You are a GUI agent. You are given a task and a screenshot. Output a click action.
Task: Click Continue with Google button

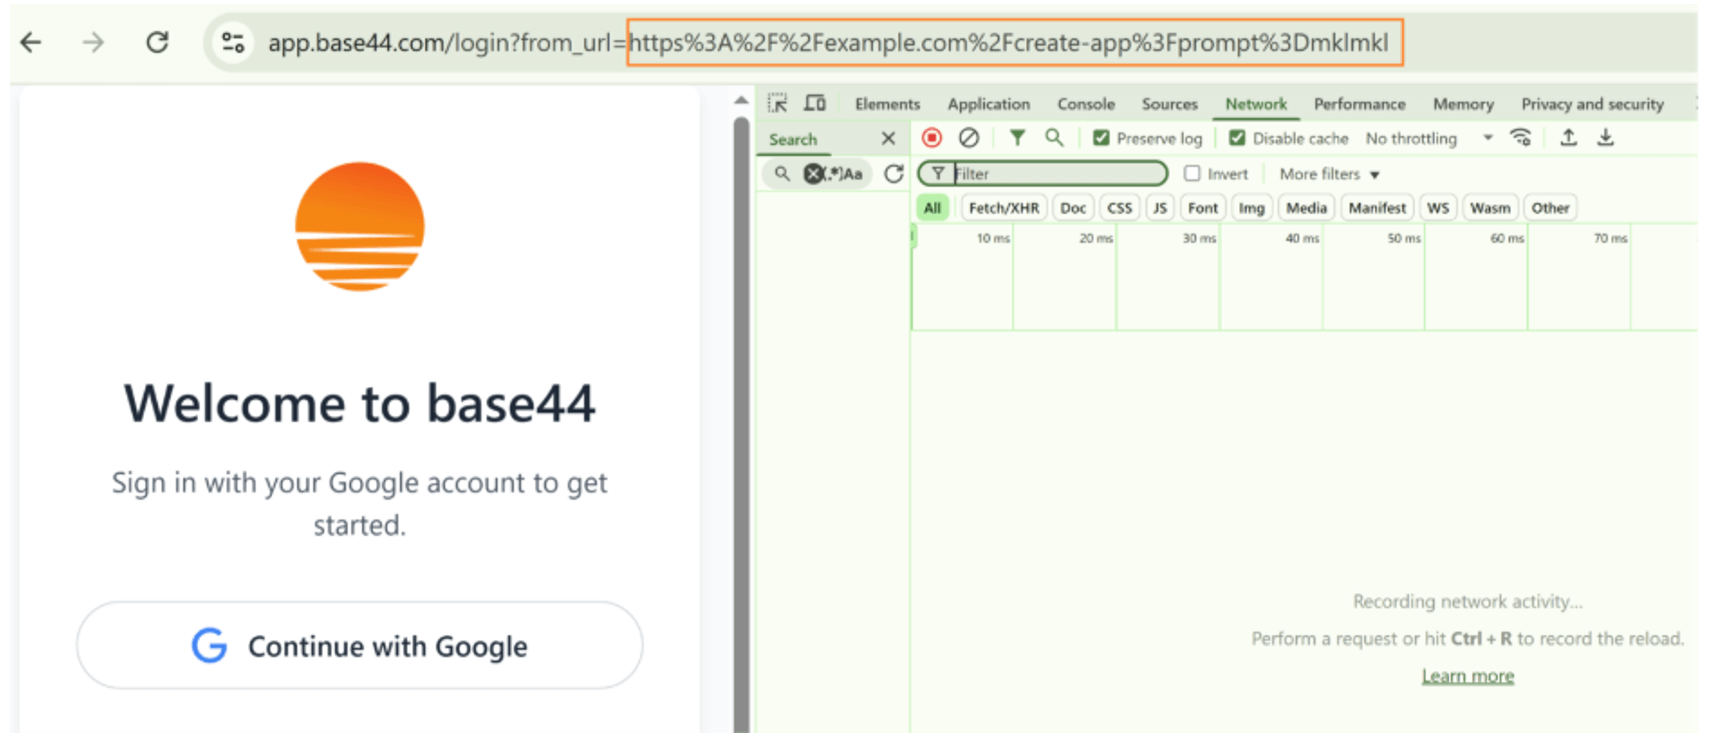359,646
